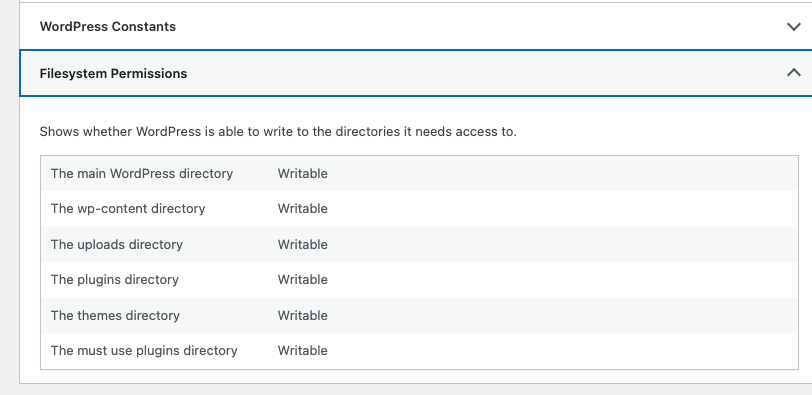Click Writable status of themes directory

coord(302,315)
